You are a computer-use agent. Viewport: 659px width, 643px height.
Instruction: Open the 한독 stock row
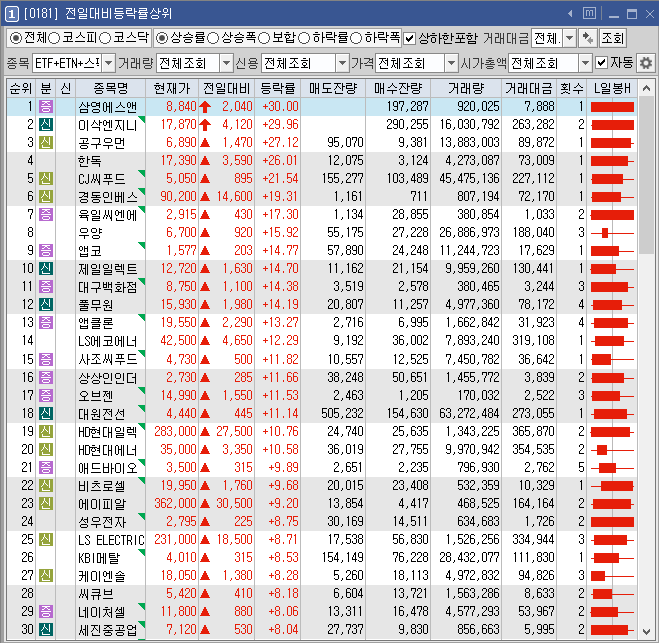pos(322,161)
